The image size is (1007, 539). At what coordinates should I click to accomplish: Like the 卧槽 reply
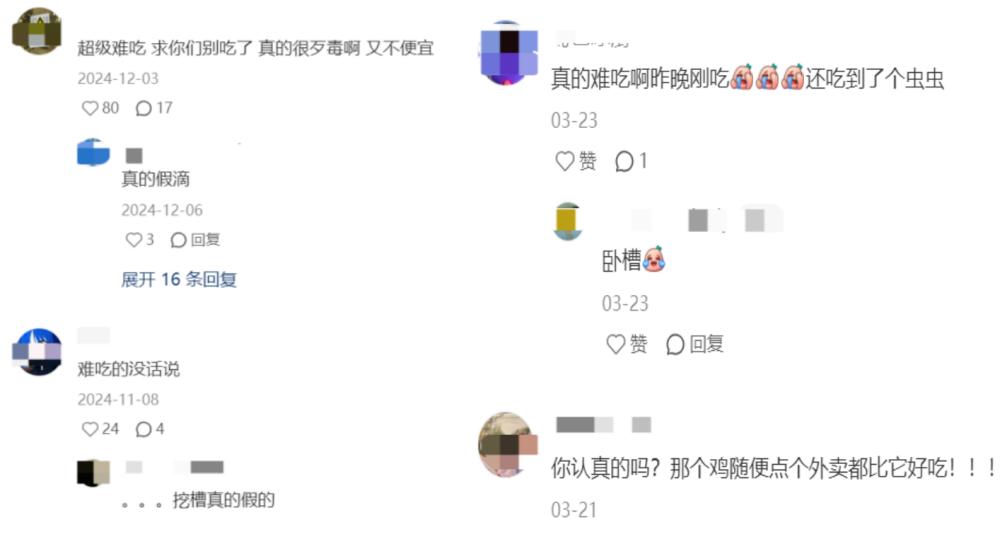626,344
